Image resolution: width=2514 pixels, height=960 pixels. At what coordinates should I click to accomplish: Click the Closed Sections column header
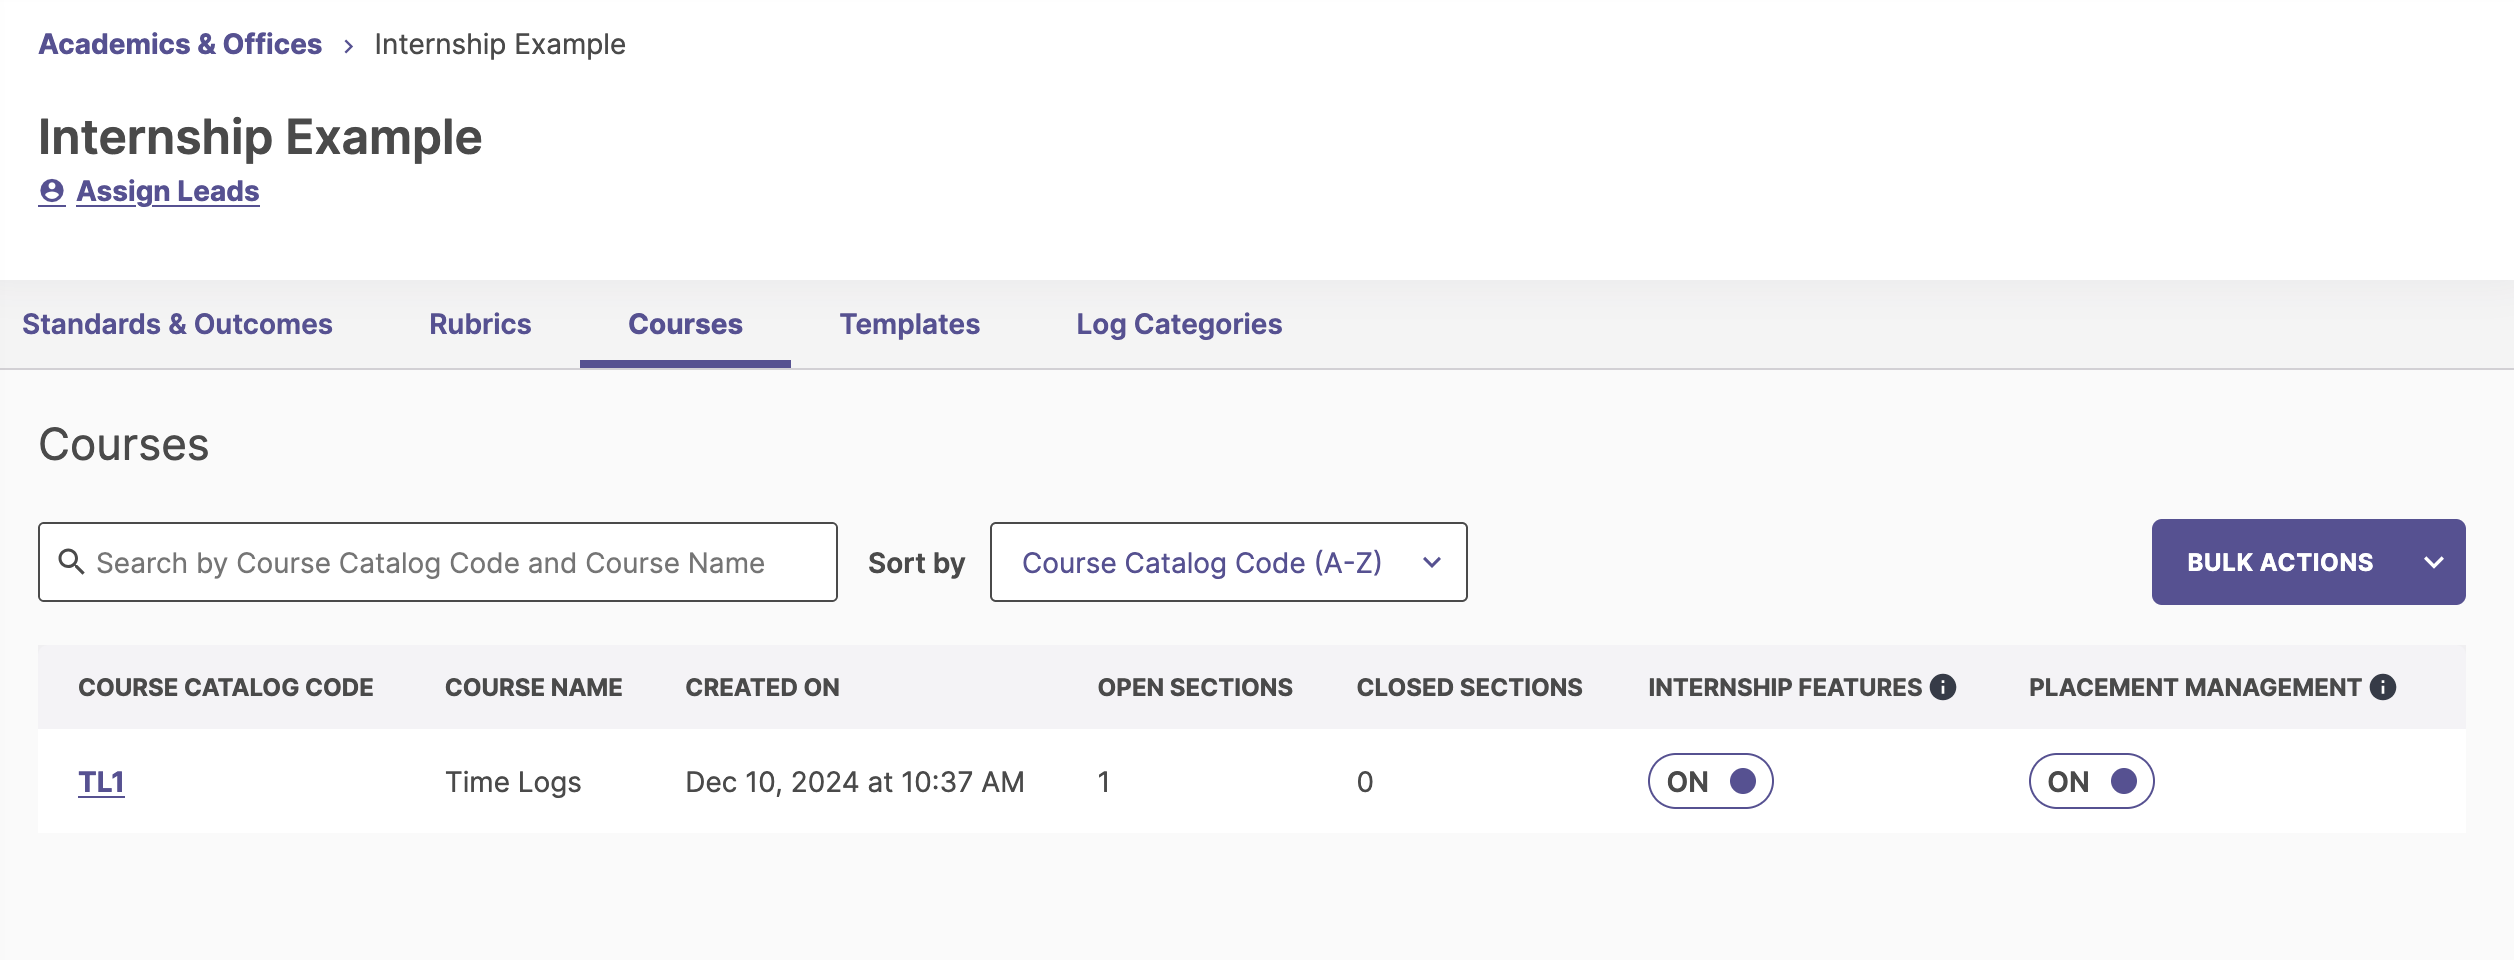tap(1469, 687)
